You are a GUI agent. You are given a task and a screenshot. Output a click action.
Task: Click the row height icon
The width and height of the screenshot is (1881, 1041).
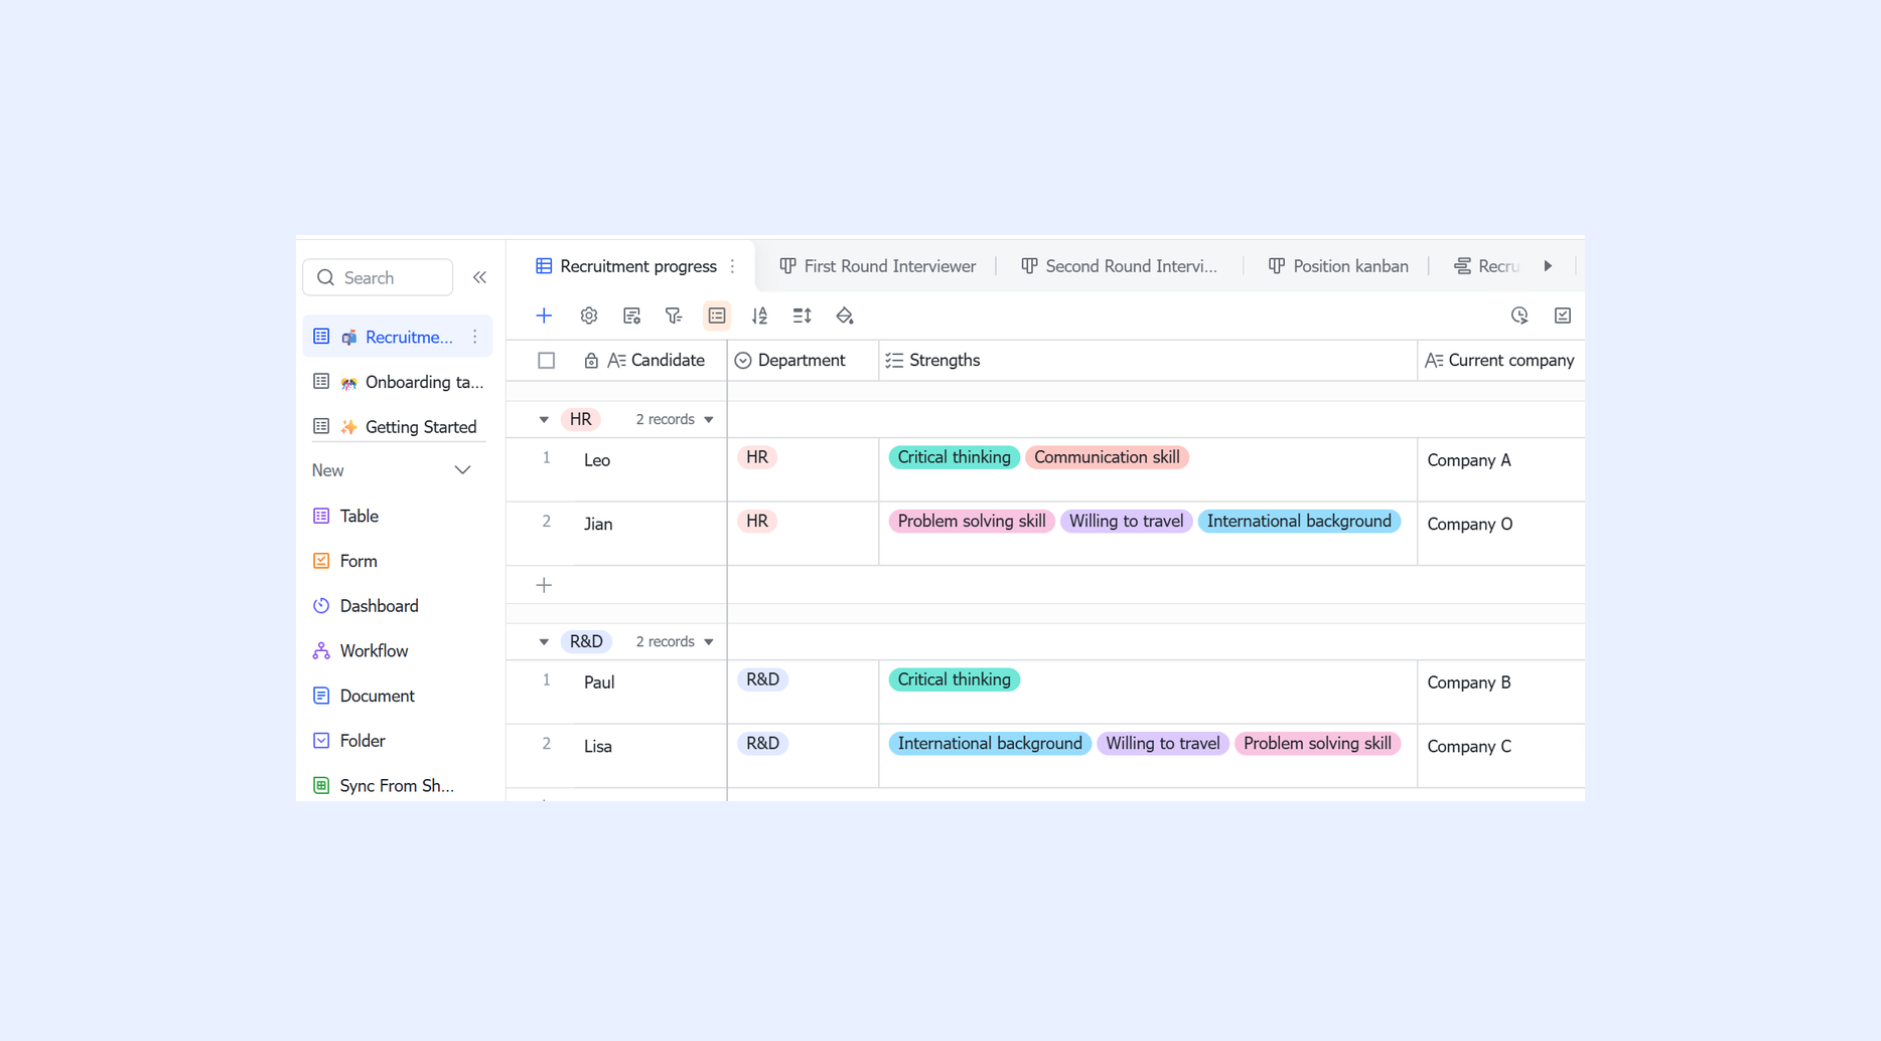[x=802, y=316]
